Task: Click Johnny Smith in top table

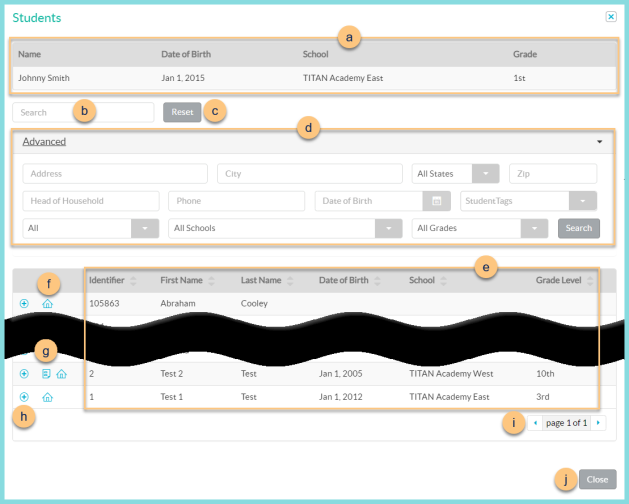Action: [44, 78]
